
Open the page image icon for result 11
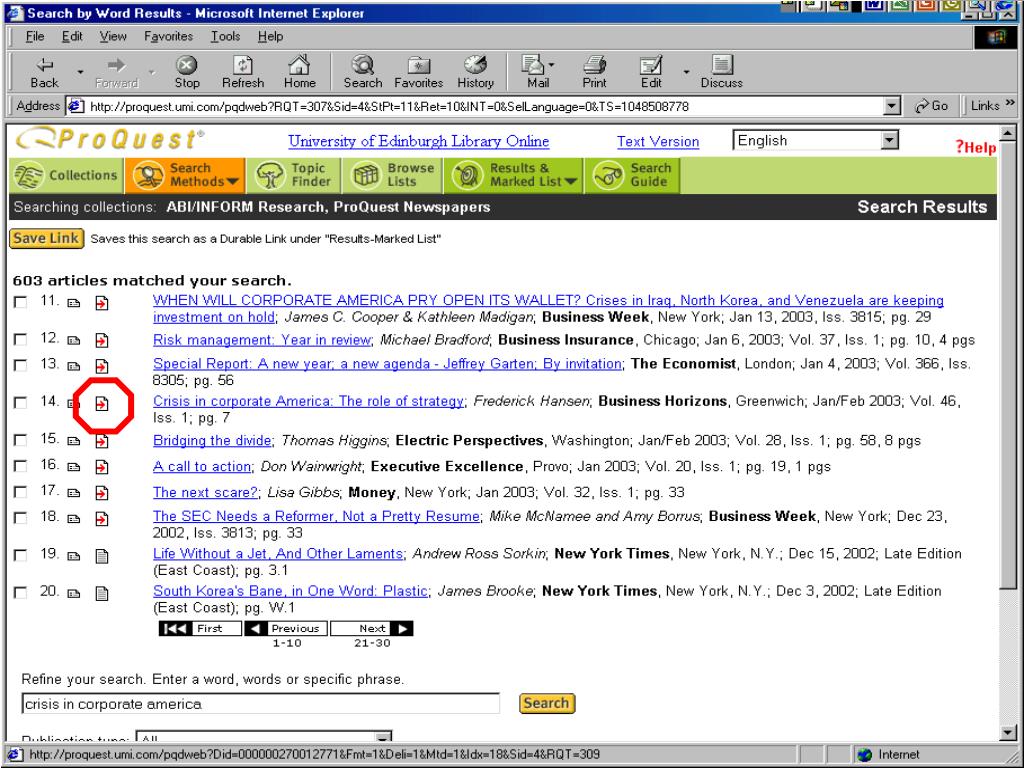point(102,303)
